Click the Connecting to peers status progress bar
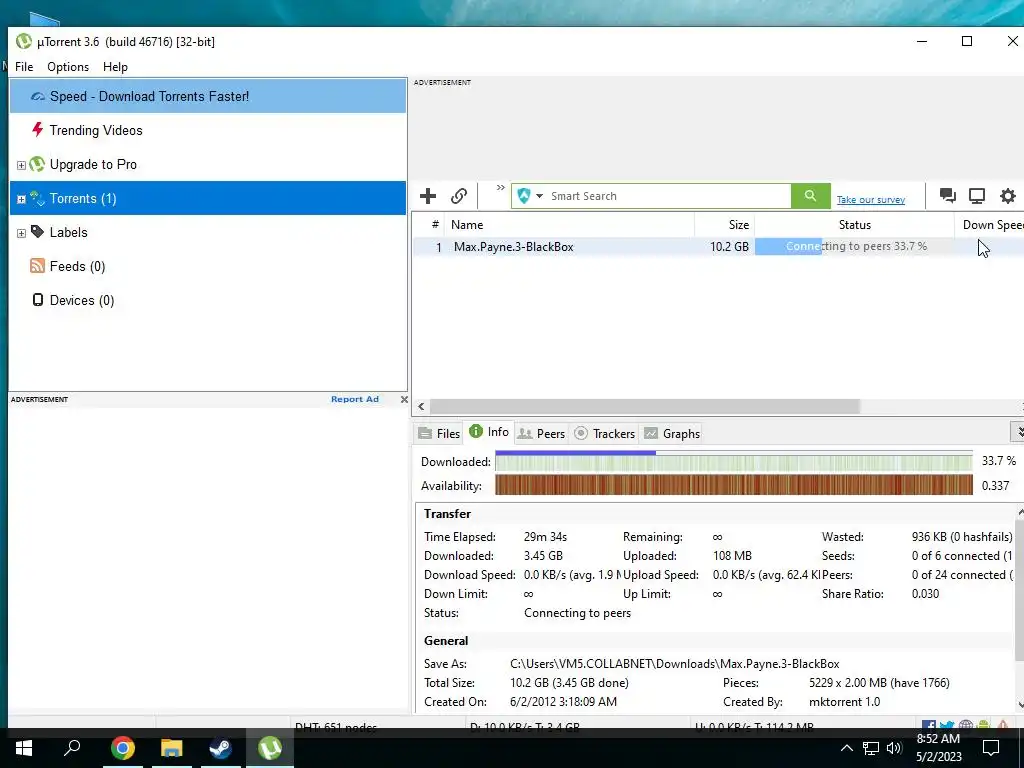The height and width of the screenshot is (768, 1024). pyautogui.click(x=854, y=246)
